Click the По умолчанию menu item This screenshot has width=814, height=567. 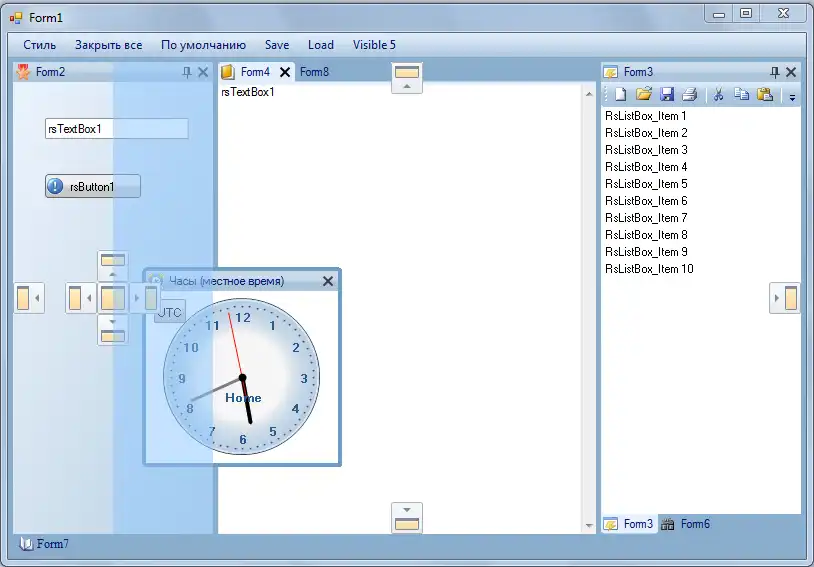[204, 45]
